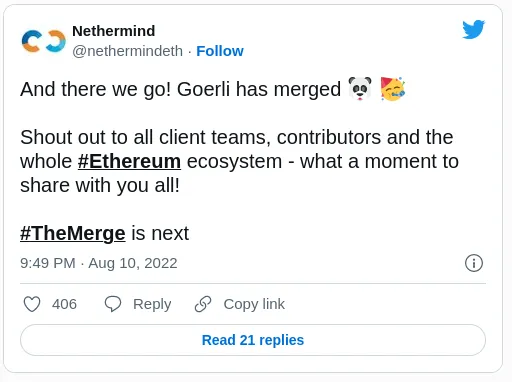This screenshot has height=382, width=512.
Task: Open the 9:49 PM timestamp
Action: click(48, 263)
